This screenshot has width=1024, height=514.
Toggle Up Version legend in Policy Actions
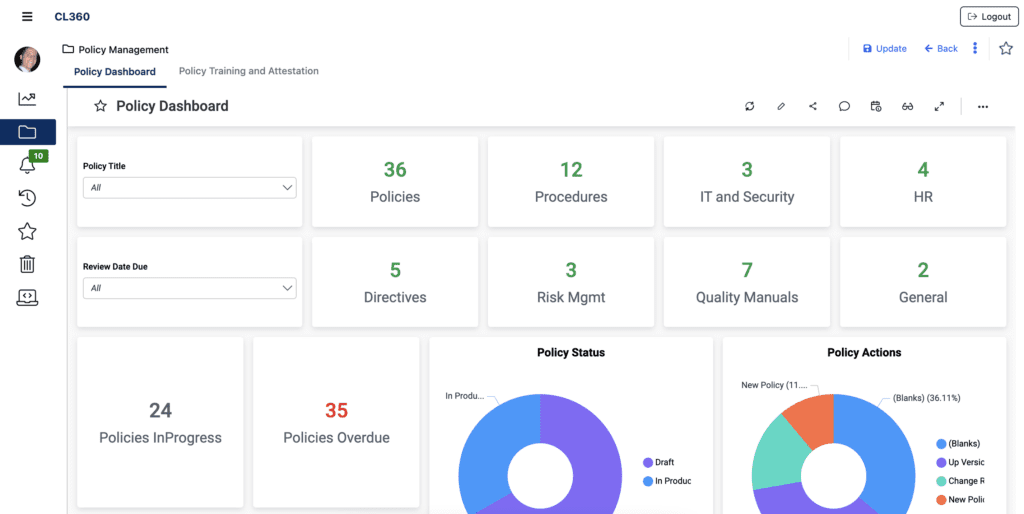point(961,462)
